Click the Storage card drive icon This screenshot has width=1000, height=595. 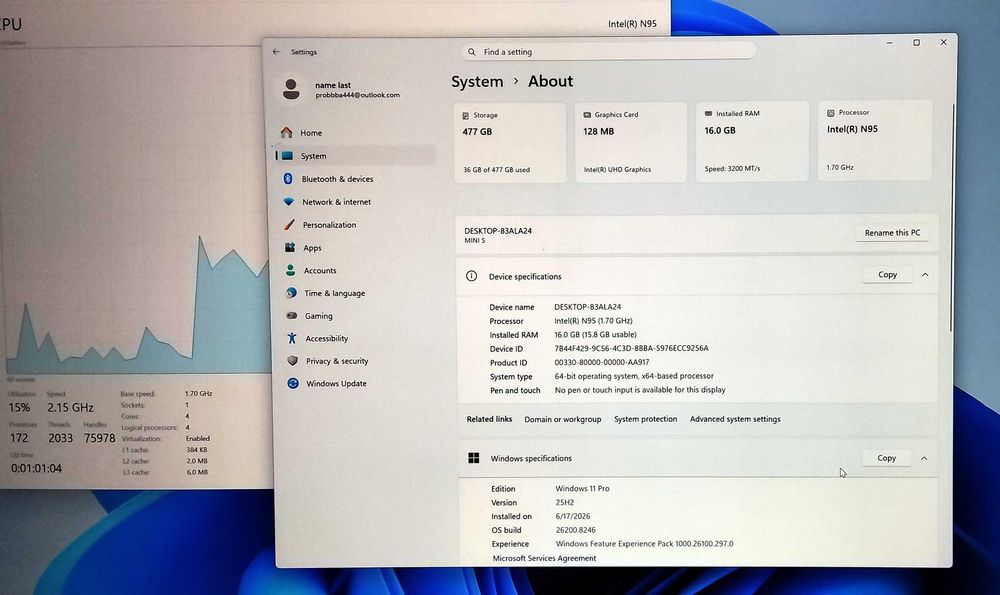[466, 115]
